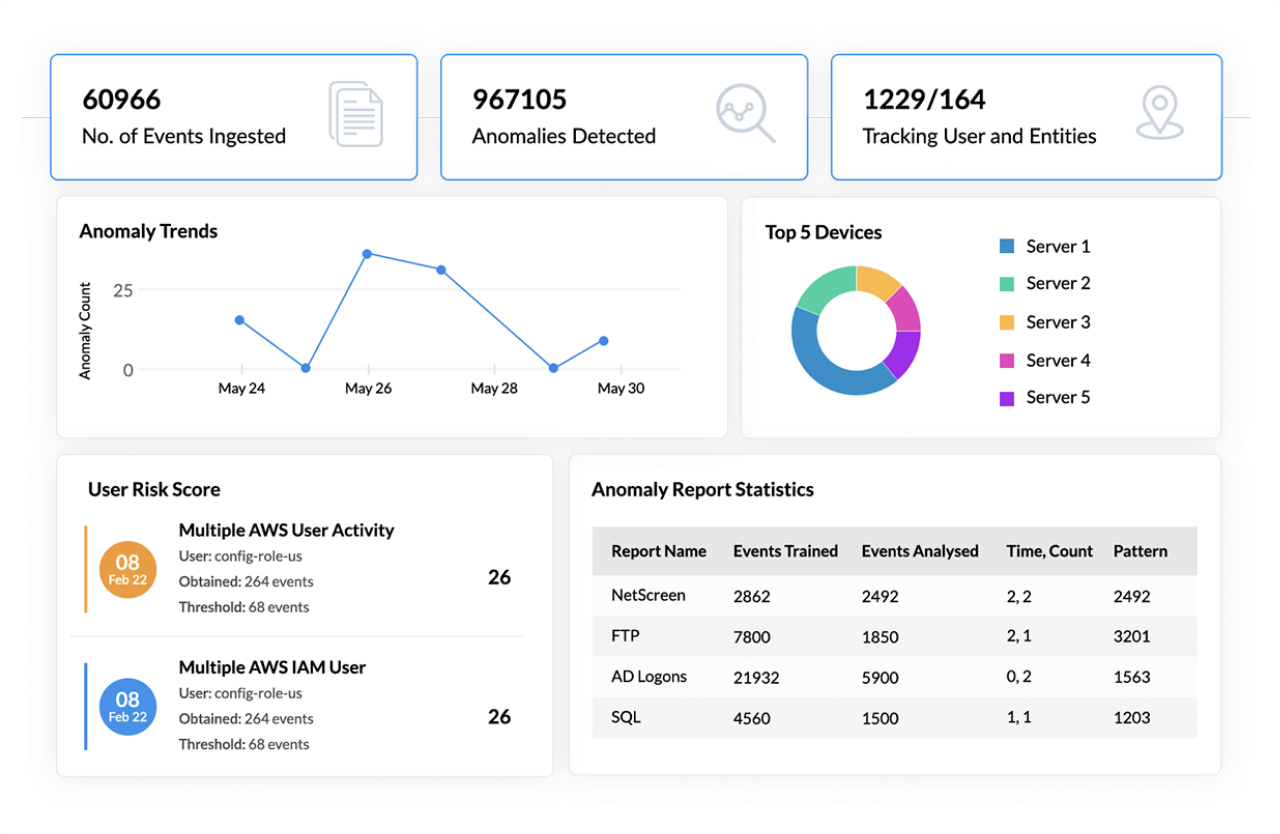The height and width of the screenshot is (834, 1280).
Task: Click the Events Trained column header
Action: pos(786,551)
